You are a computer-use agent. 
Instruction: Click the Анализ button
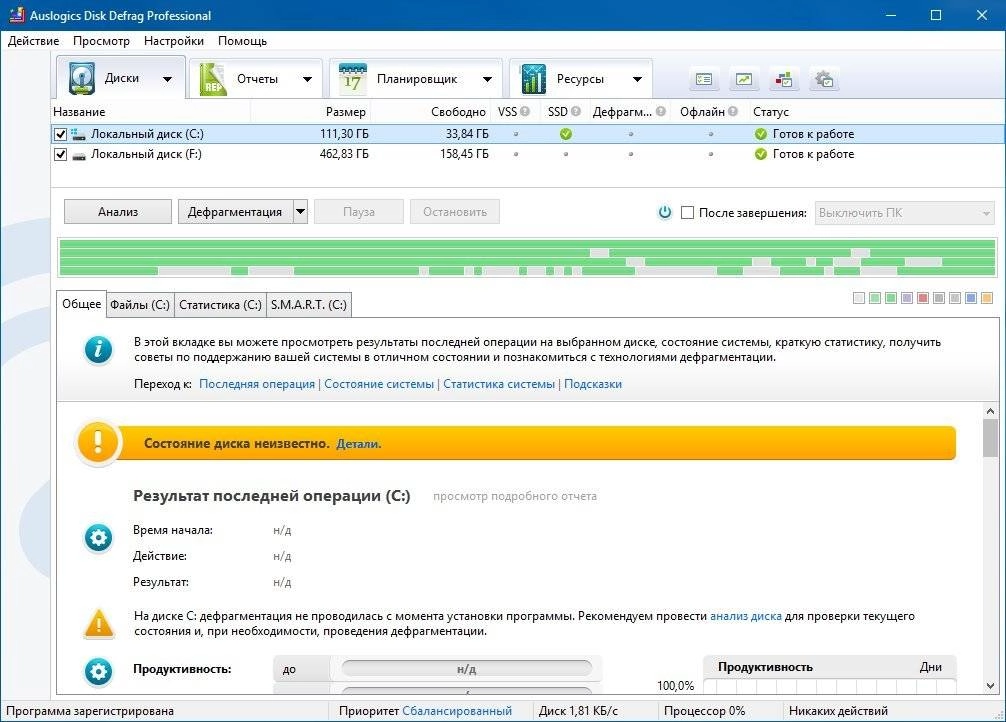[x=118, y=212]
